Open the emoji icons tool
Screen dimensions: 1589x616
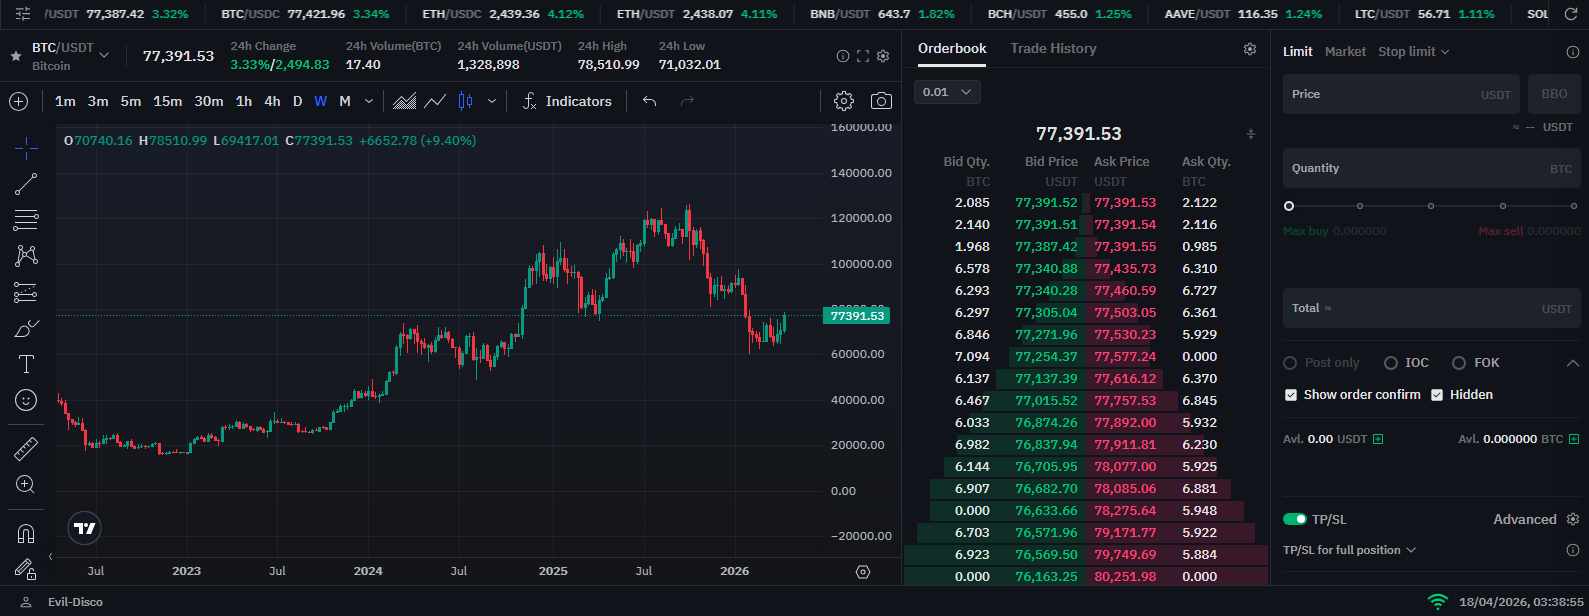click(26, 400)
